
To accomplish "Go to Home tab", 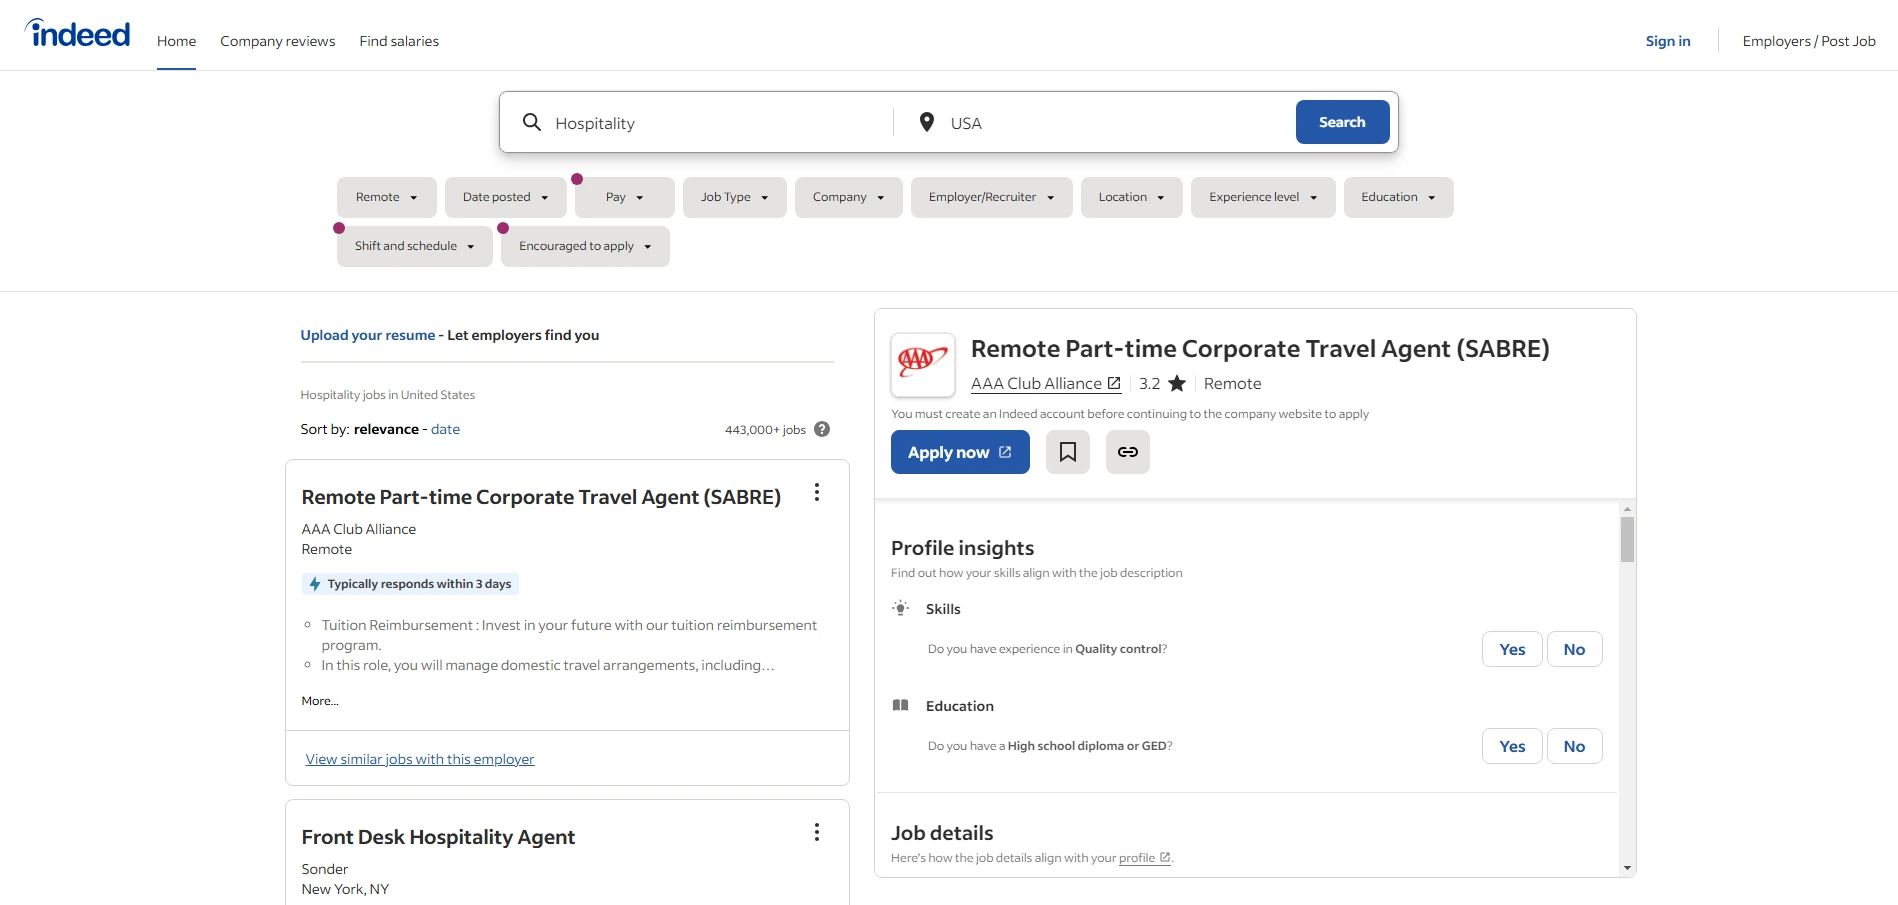I will pos(176,41).
